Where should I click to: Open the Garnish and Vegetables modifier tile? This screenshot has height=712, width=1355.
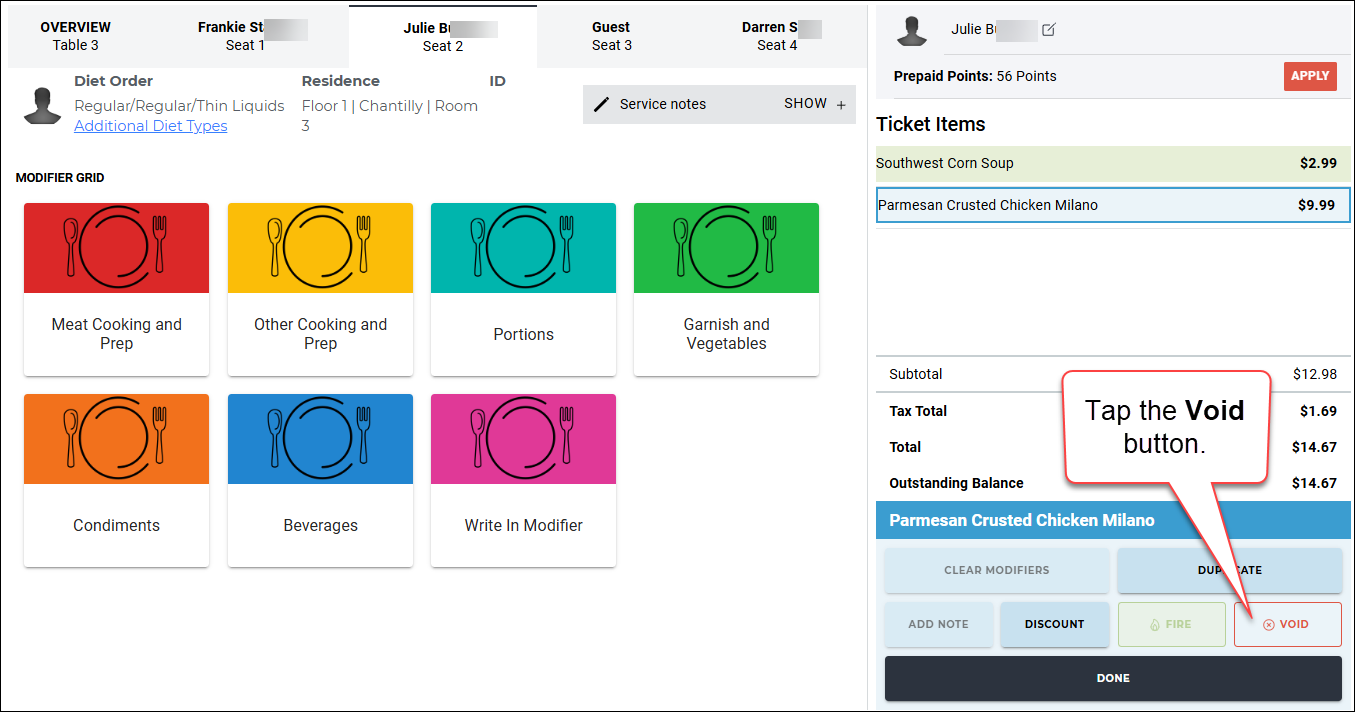point(726,289)
